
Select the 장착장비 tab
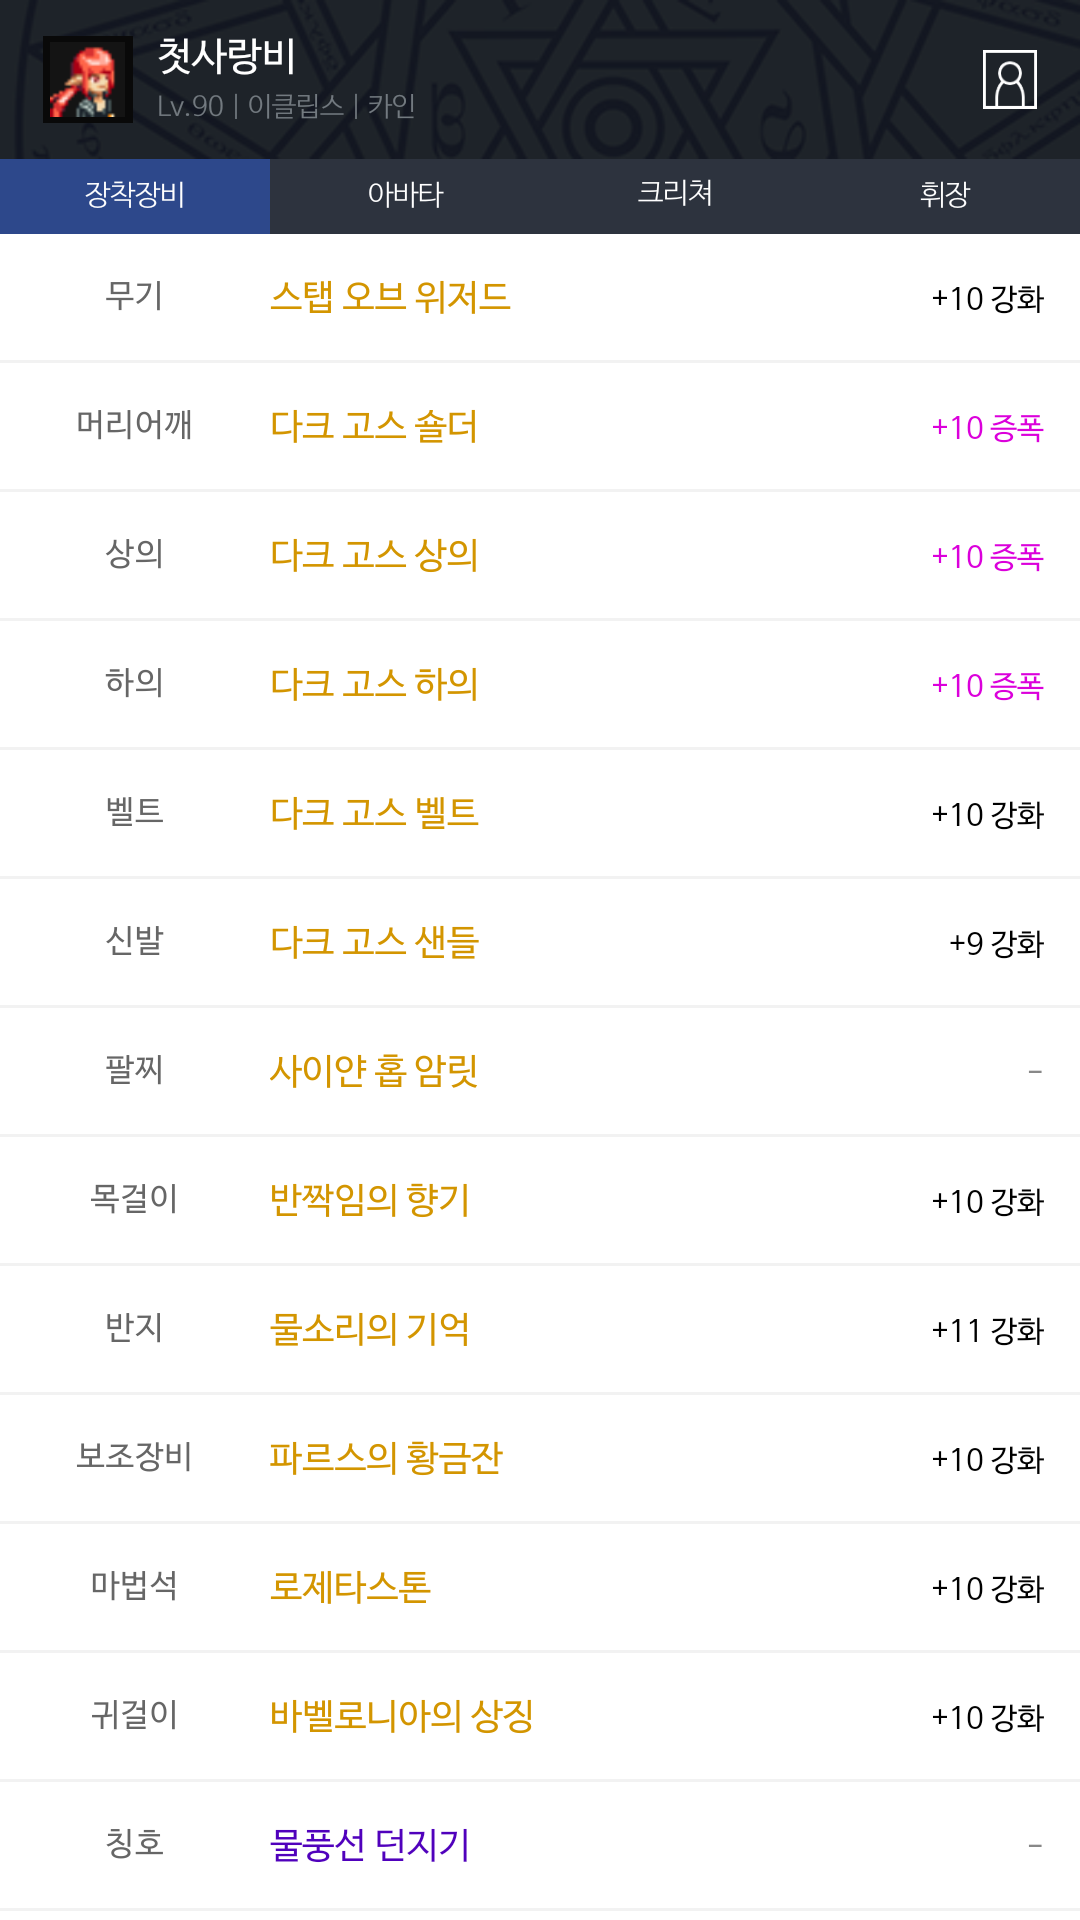click(x=135, y=195)
